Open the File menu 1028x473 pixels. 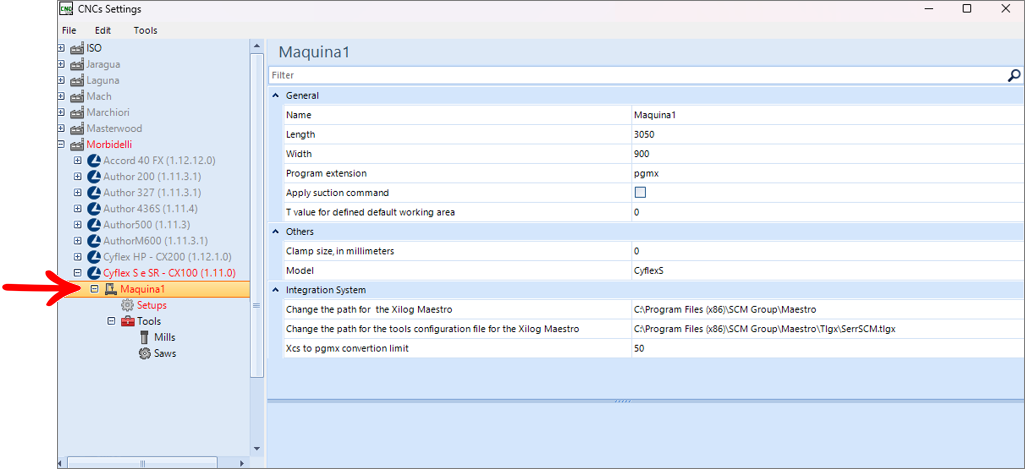pos(69,30)
